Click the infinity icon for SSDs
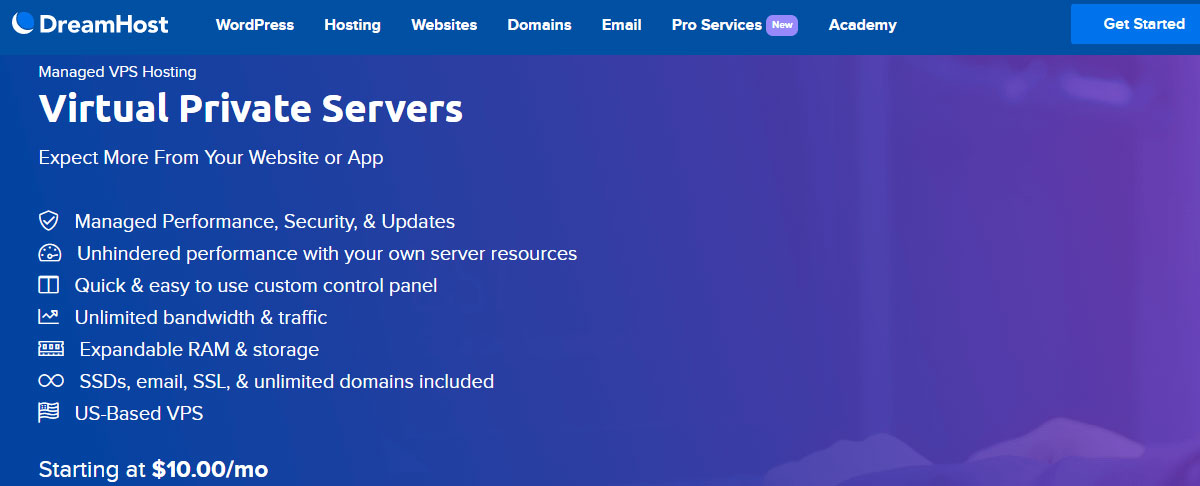The image size is (1200, 486). point(51,381)
